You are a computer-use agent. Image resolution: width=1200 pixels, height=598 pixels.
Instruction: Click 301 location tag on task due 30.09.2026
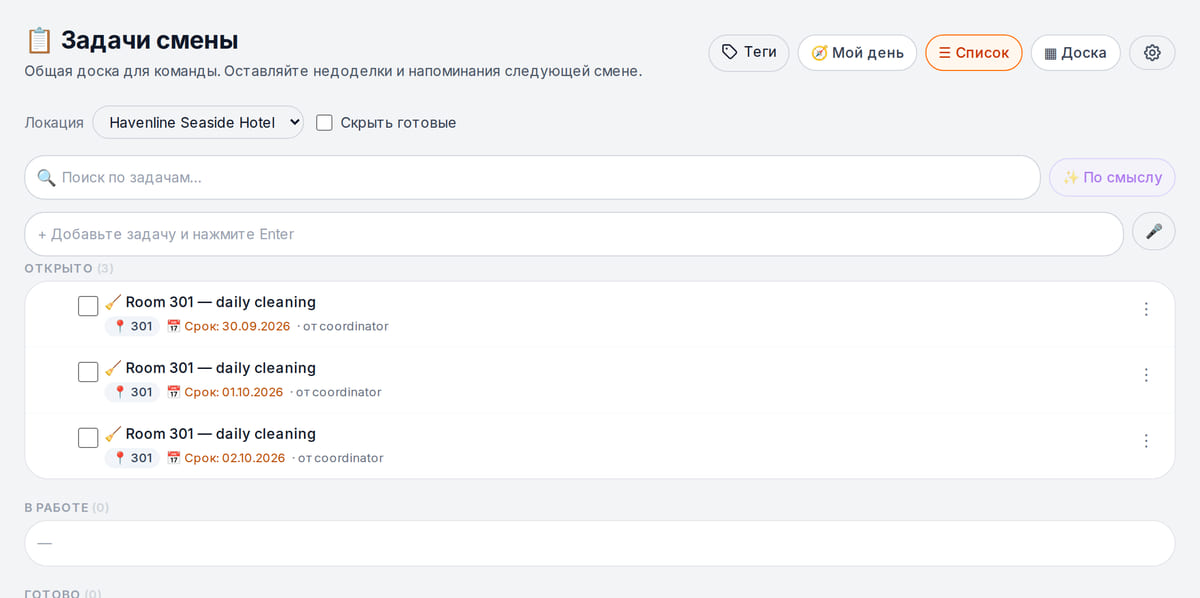[x=132, y=326]
